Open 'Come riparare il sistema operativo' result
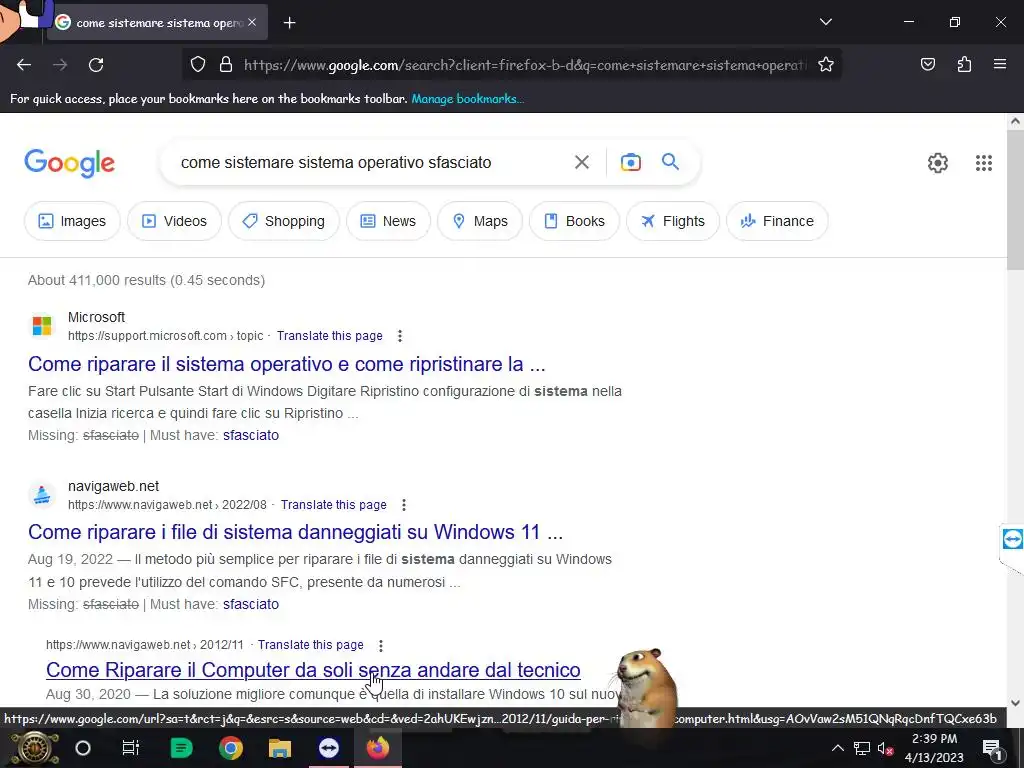This screenshot has width=1024, height=768. click(x=287, y=364)
